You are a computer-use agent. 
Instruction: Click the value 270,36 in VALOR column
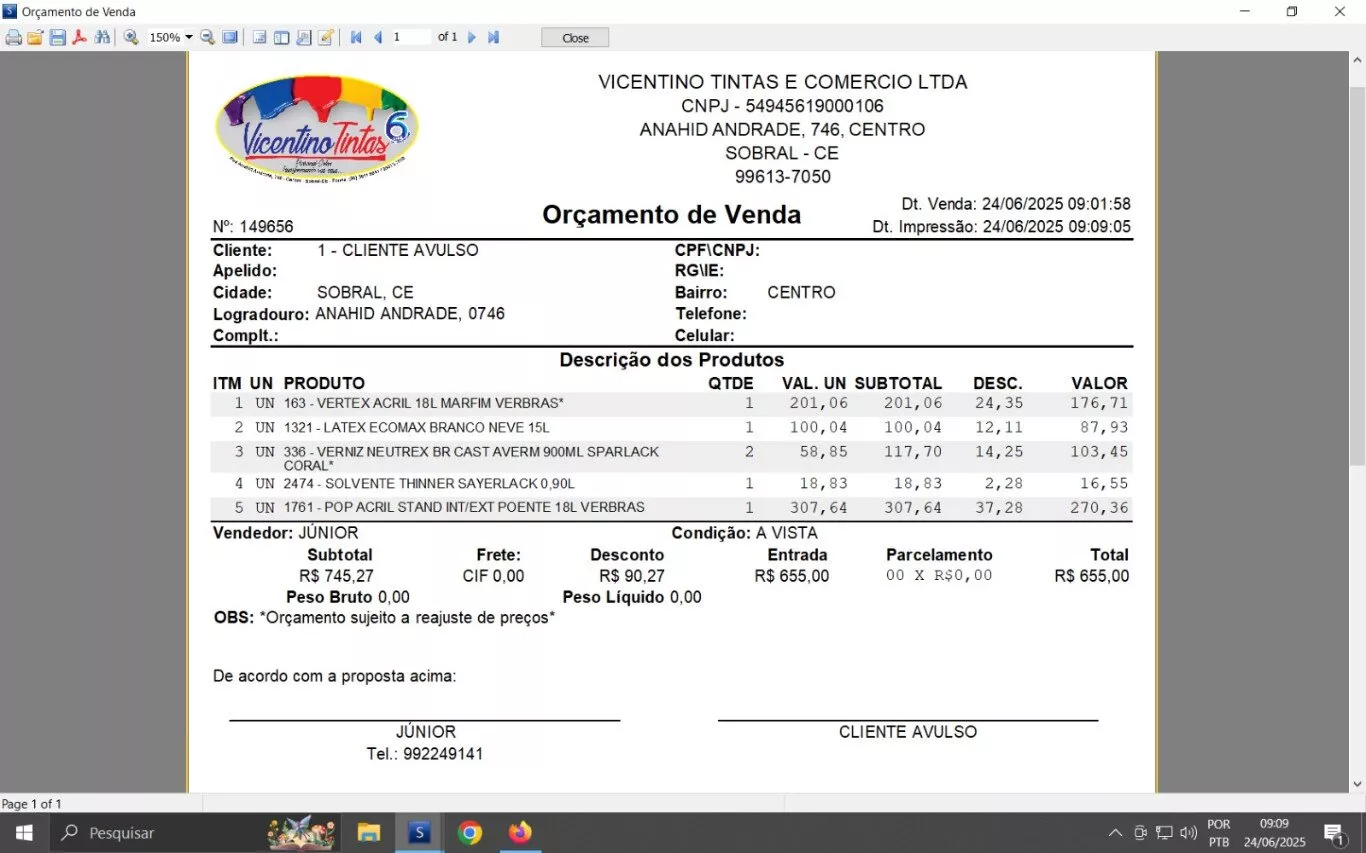coord(1098,508)
